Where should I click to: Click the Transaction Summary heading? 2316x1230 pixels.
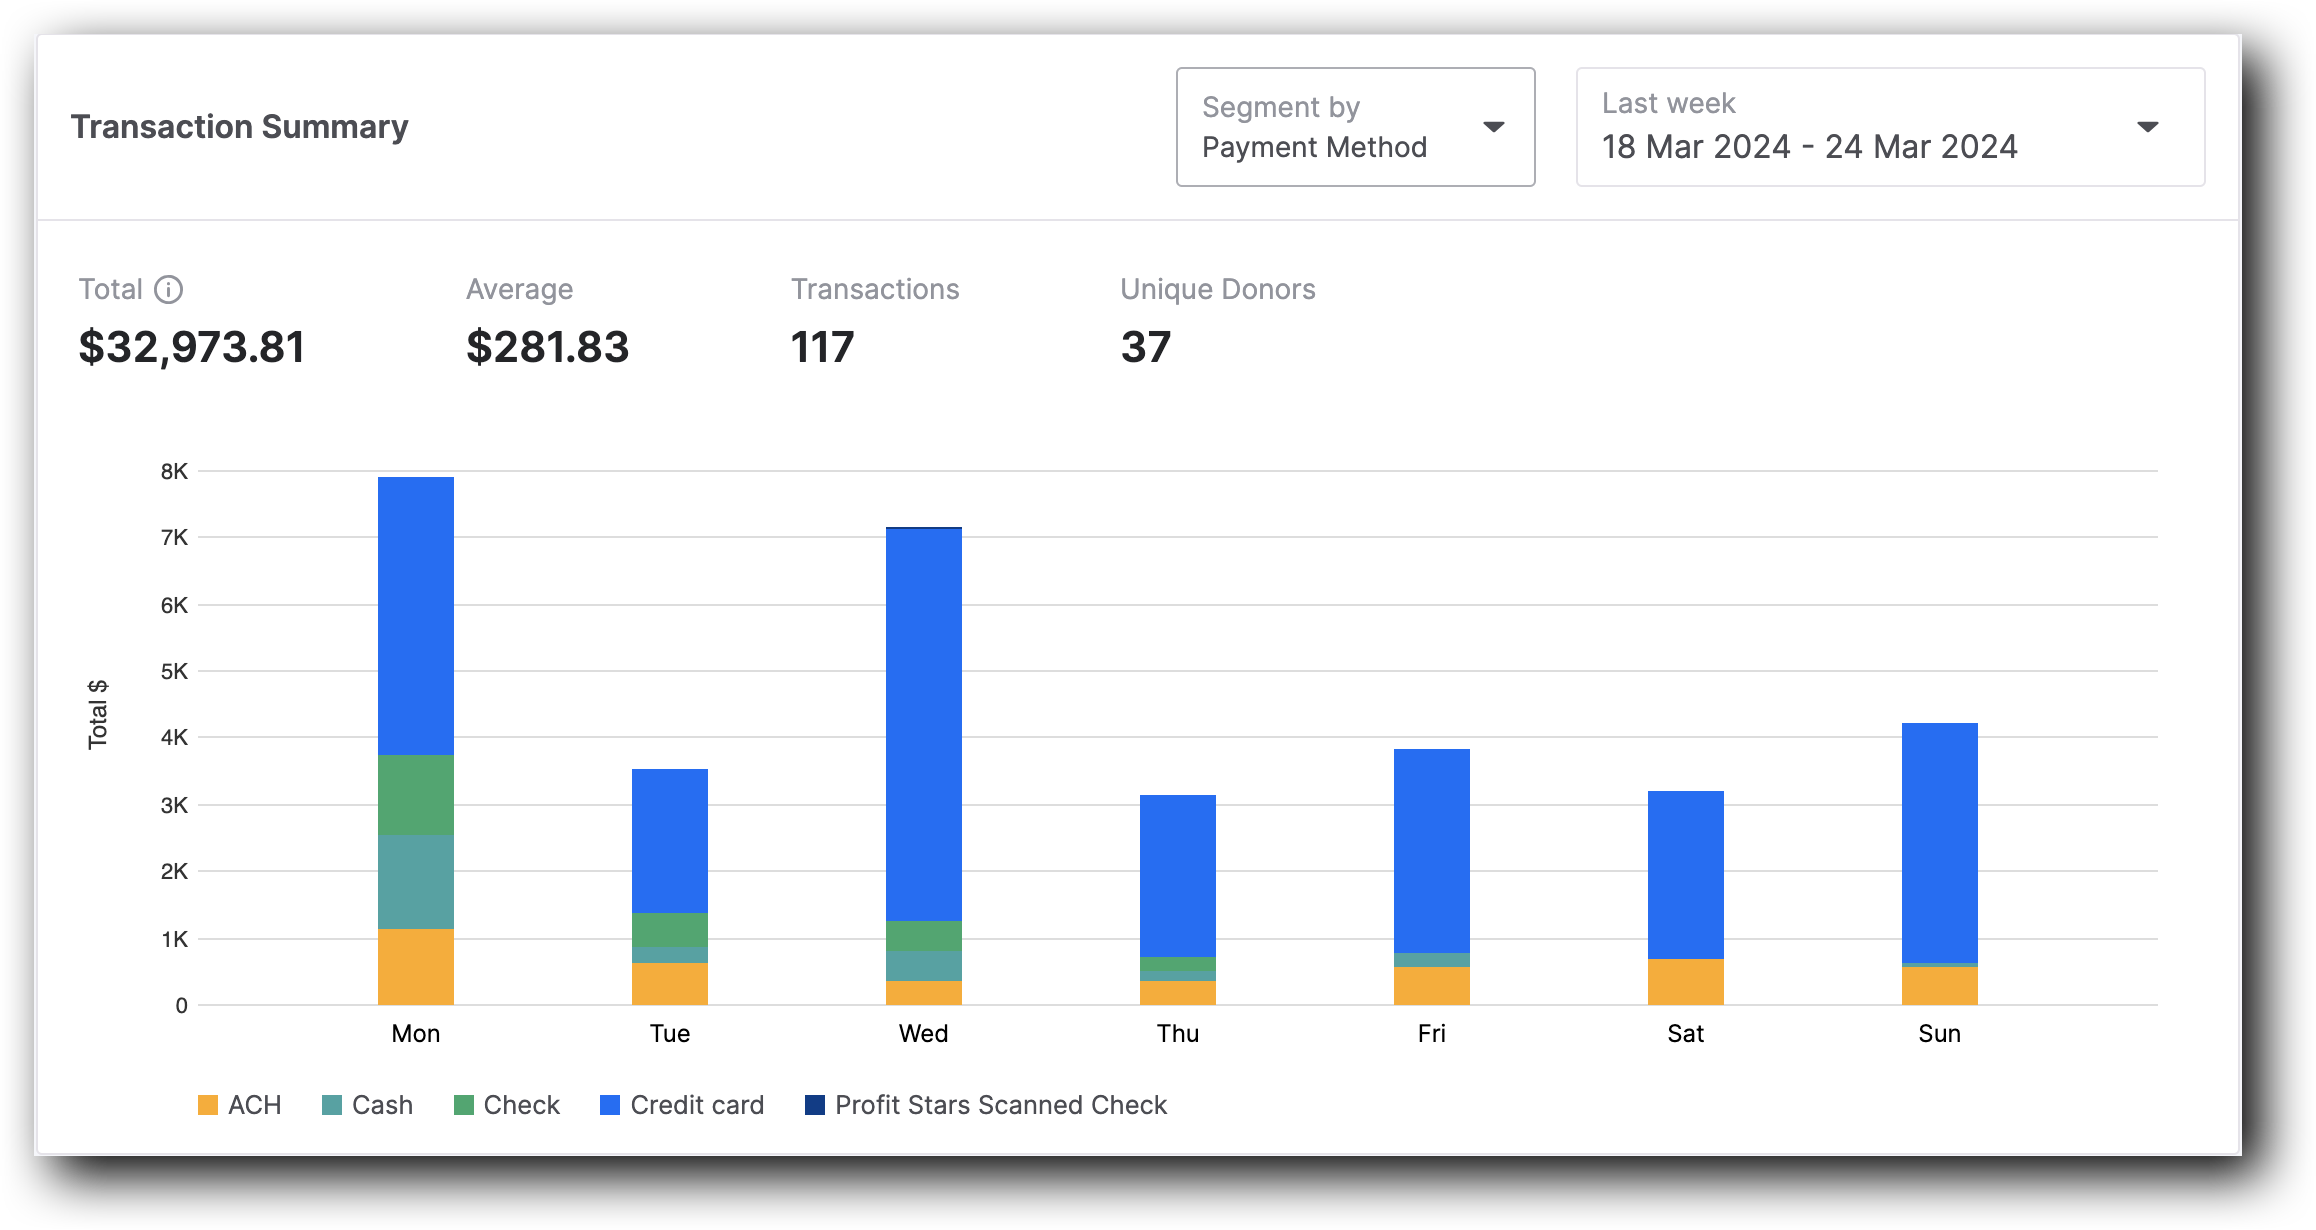click(x=239, y=126)
